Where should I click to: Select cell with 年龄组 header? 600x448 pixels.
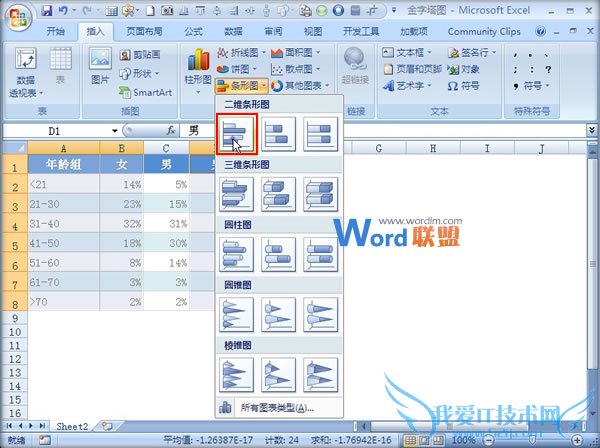click(64, 165)
